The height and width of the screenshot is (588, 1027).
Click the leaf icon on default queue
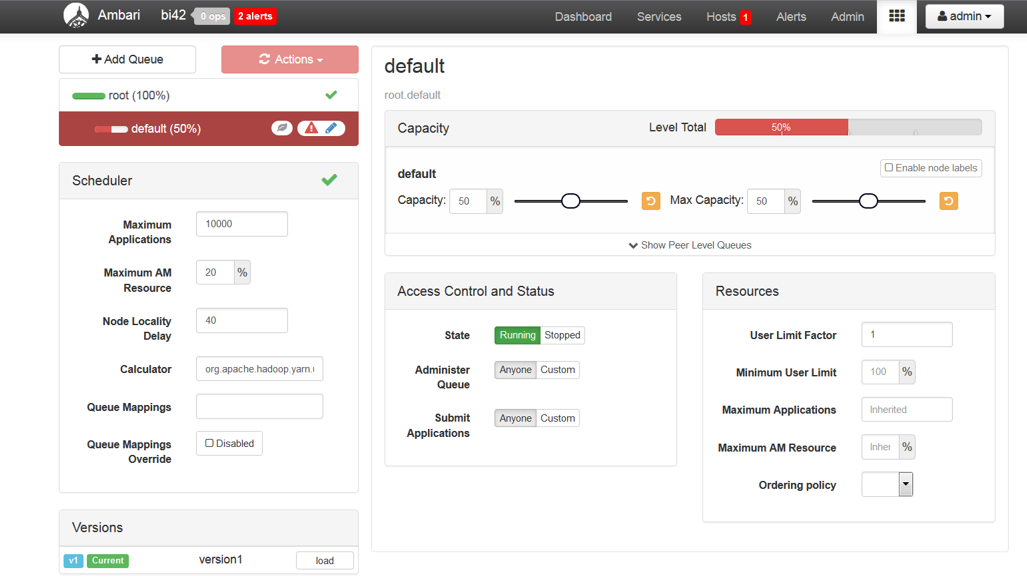283,128
